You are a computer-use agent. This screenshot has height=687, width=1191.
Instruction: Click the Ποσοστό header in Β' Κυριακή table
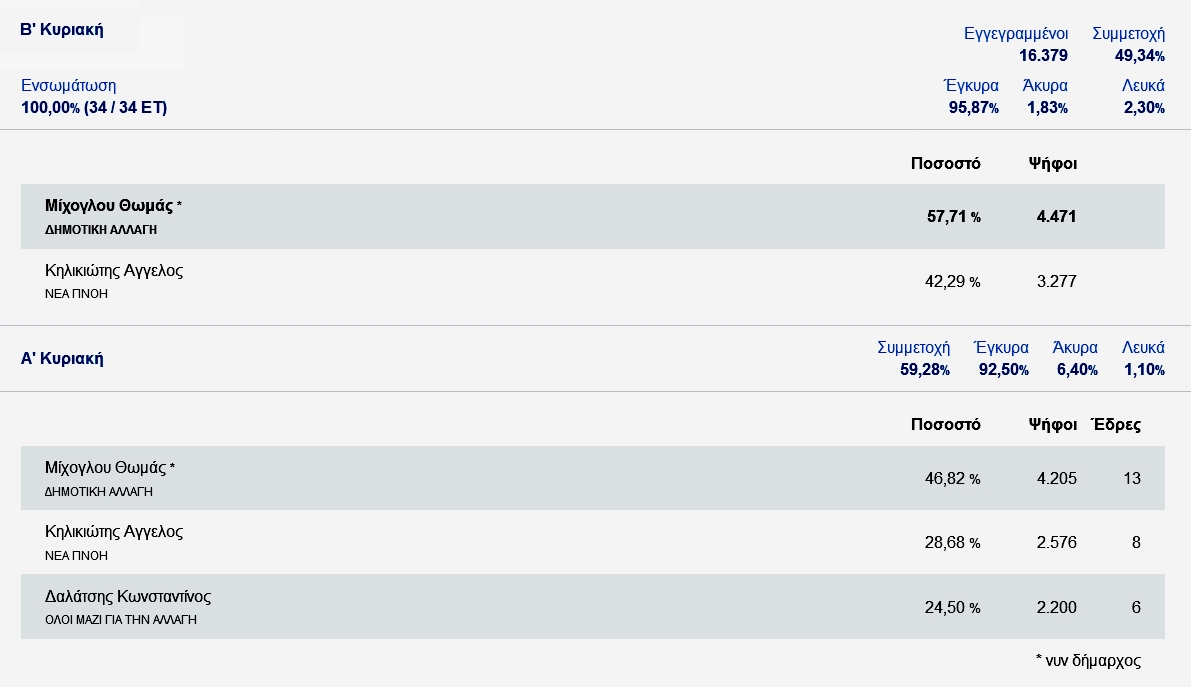click(945, 163)
